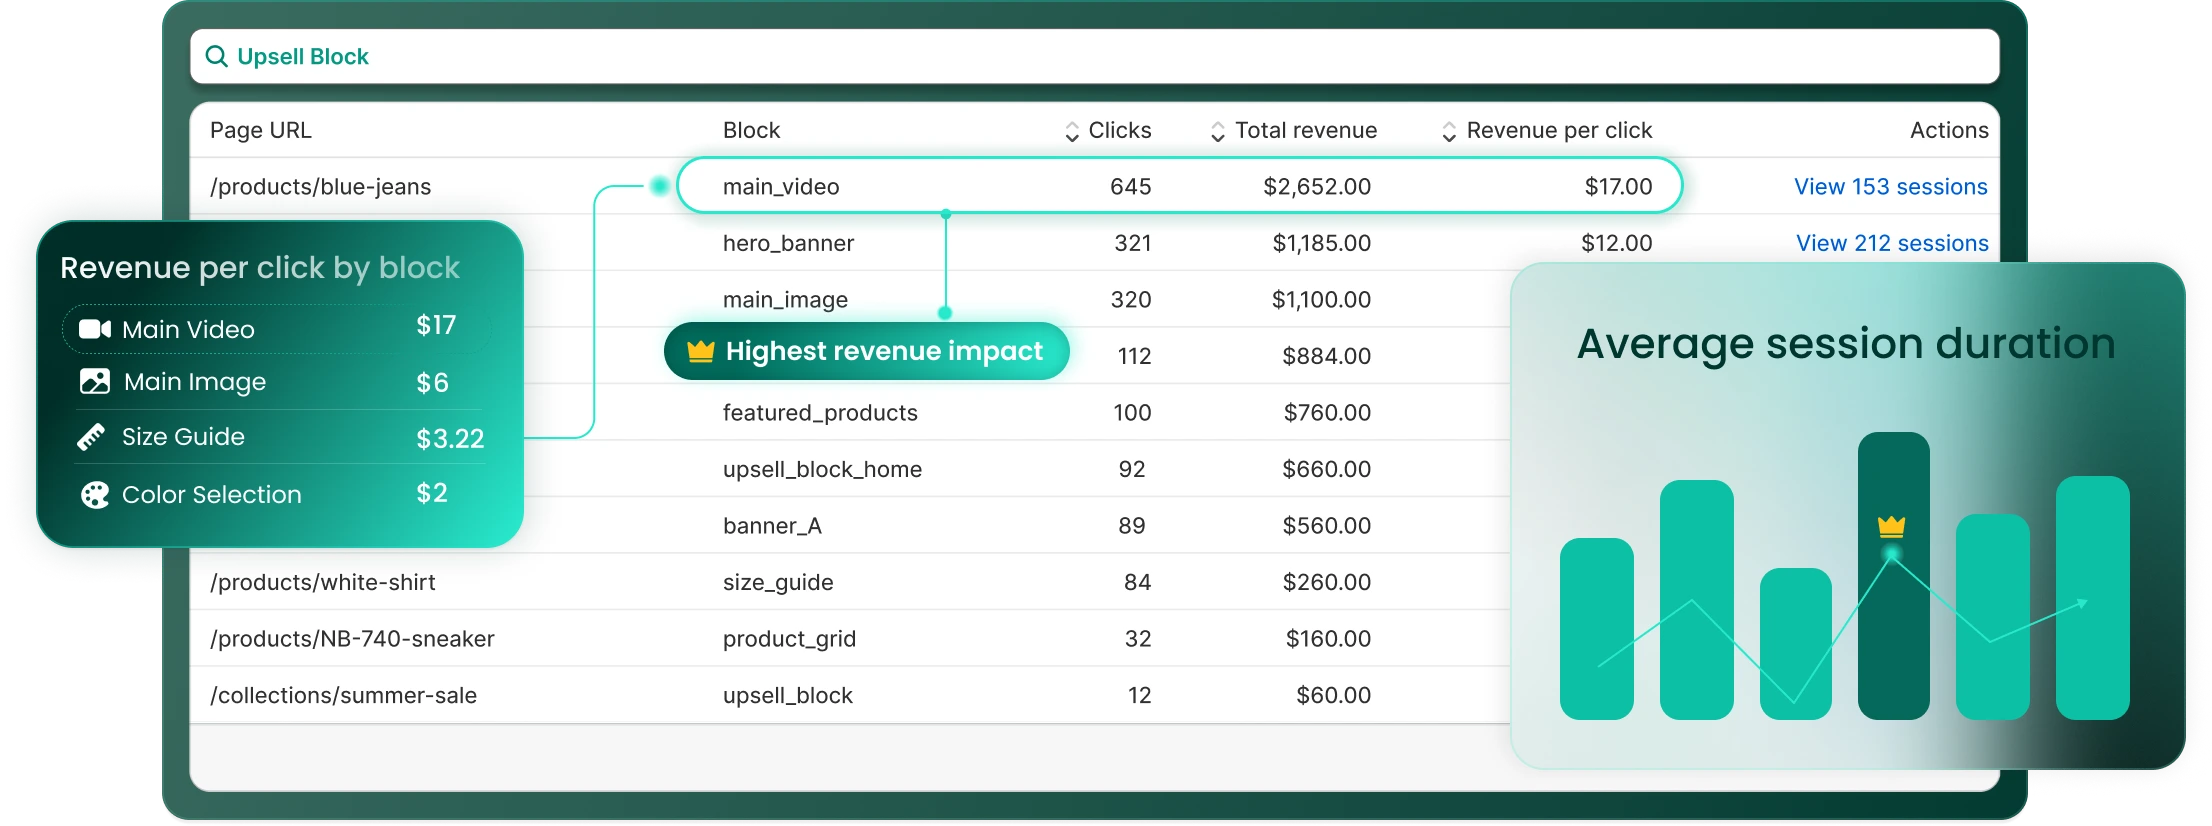This screenshot has width=2212, height=826.
Task: Click the /collections/summer-sale page URL
Action: click(343, 695)
